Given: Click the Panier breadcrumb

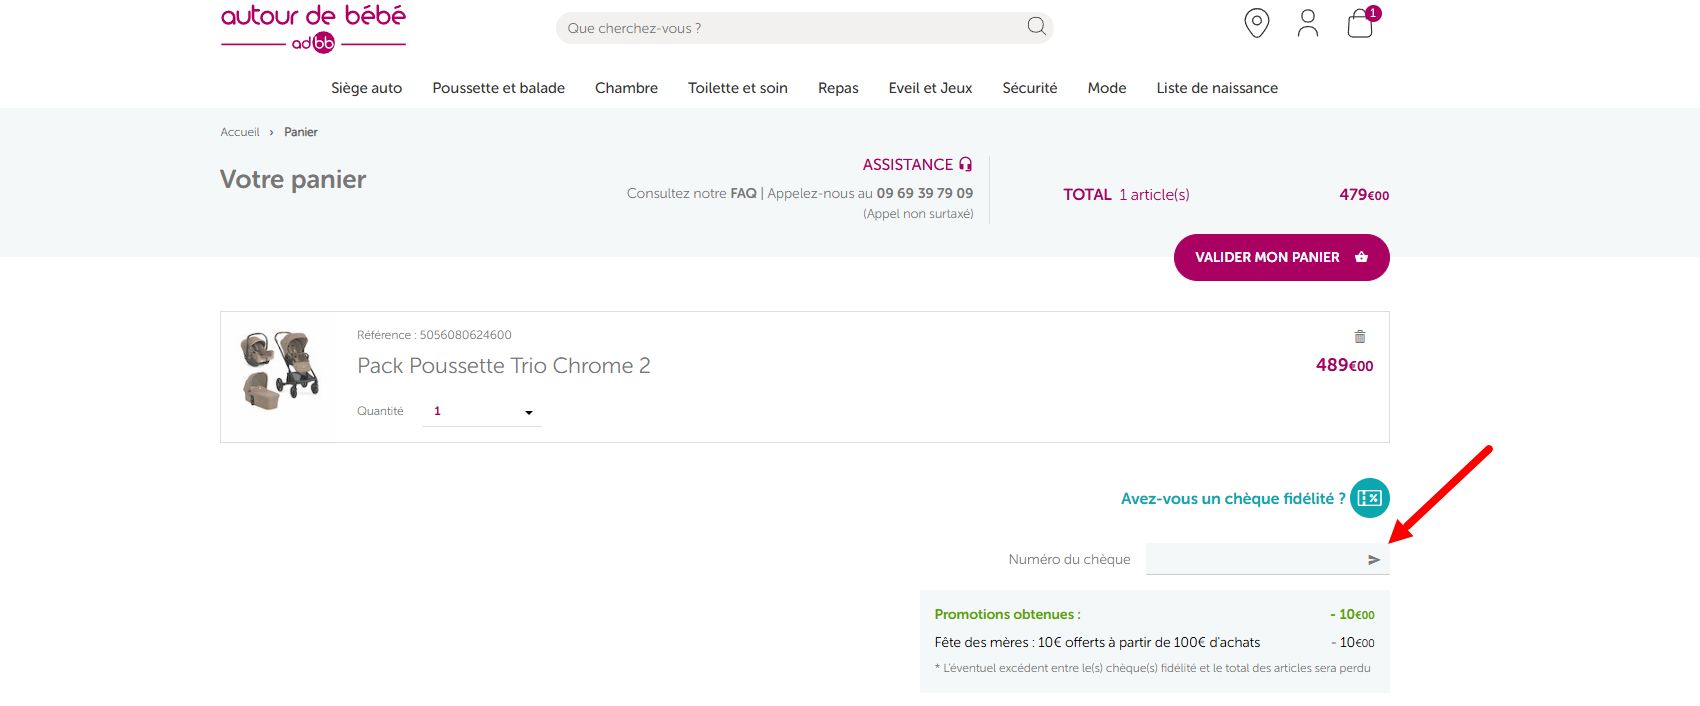Looking at the screenshot, I should [301, 132].
